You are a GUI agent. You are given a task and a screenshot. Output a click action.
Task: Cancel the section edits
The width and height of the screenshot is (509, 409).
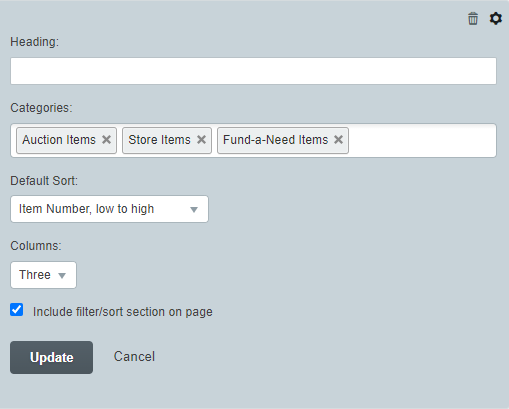click(x=134, y=357)
